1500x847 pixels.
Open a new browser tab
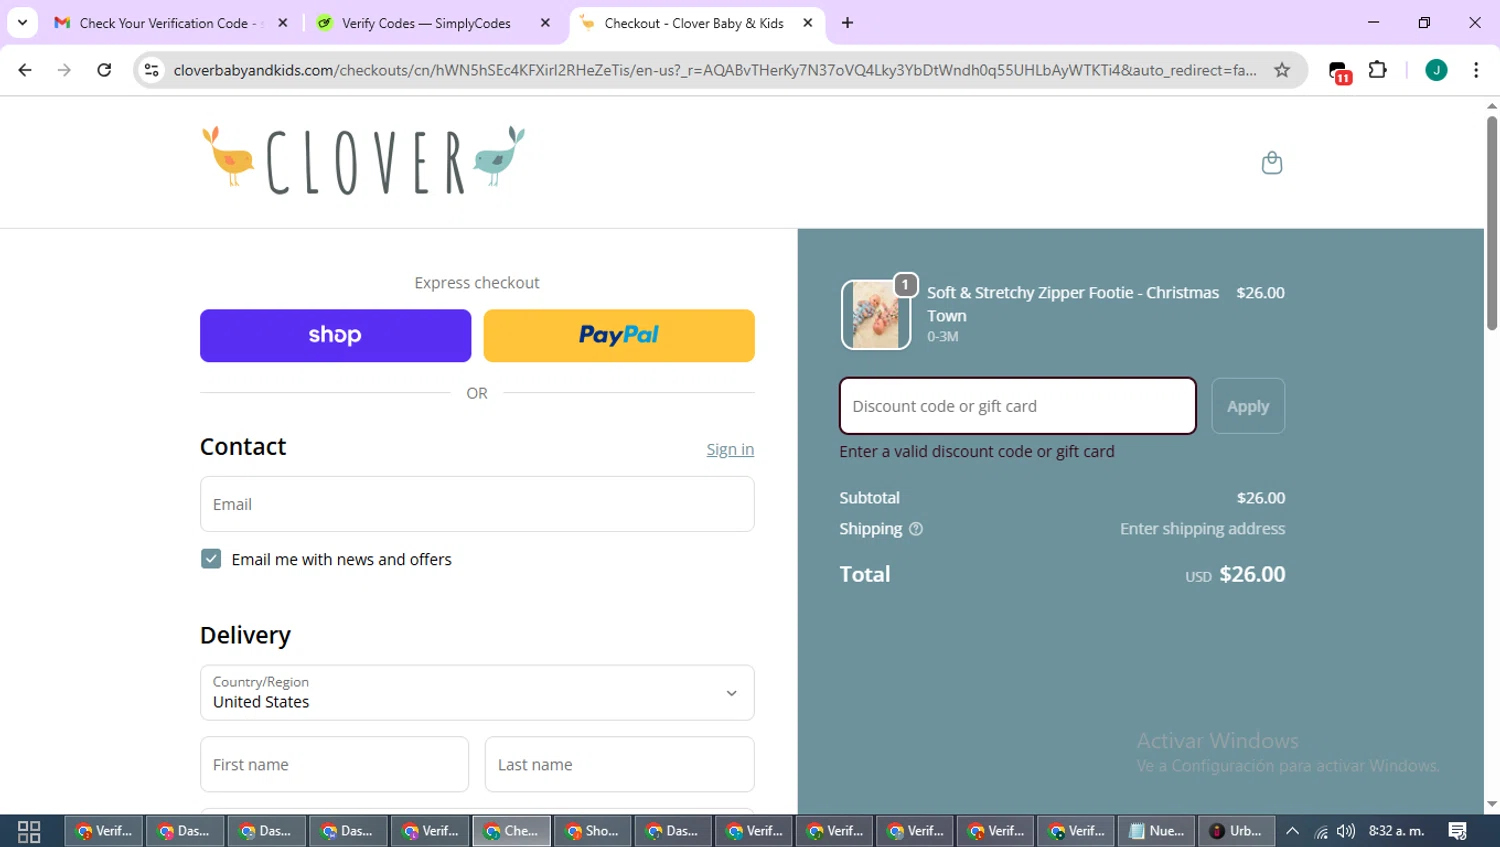coord(847,22)
